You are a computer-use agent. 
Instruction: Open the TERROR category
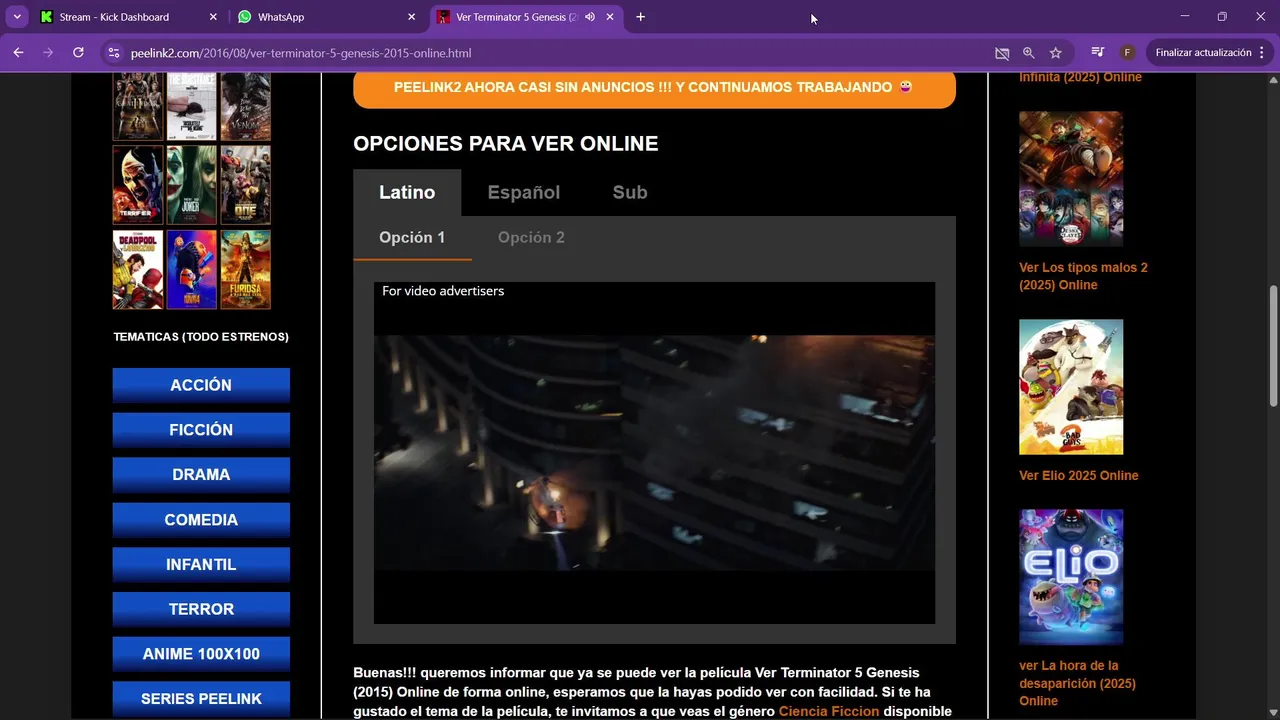pos(201,609)
